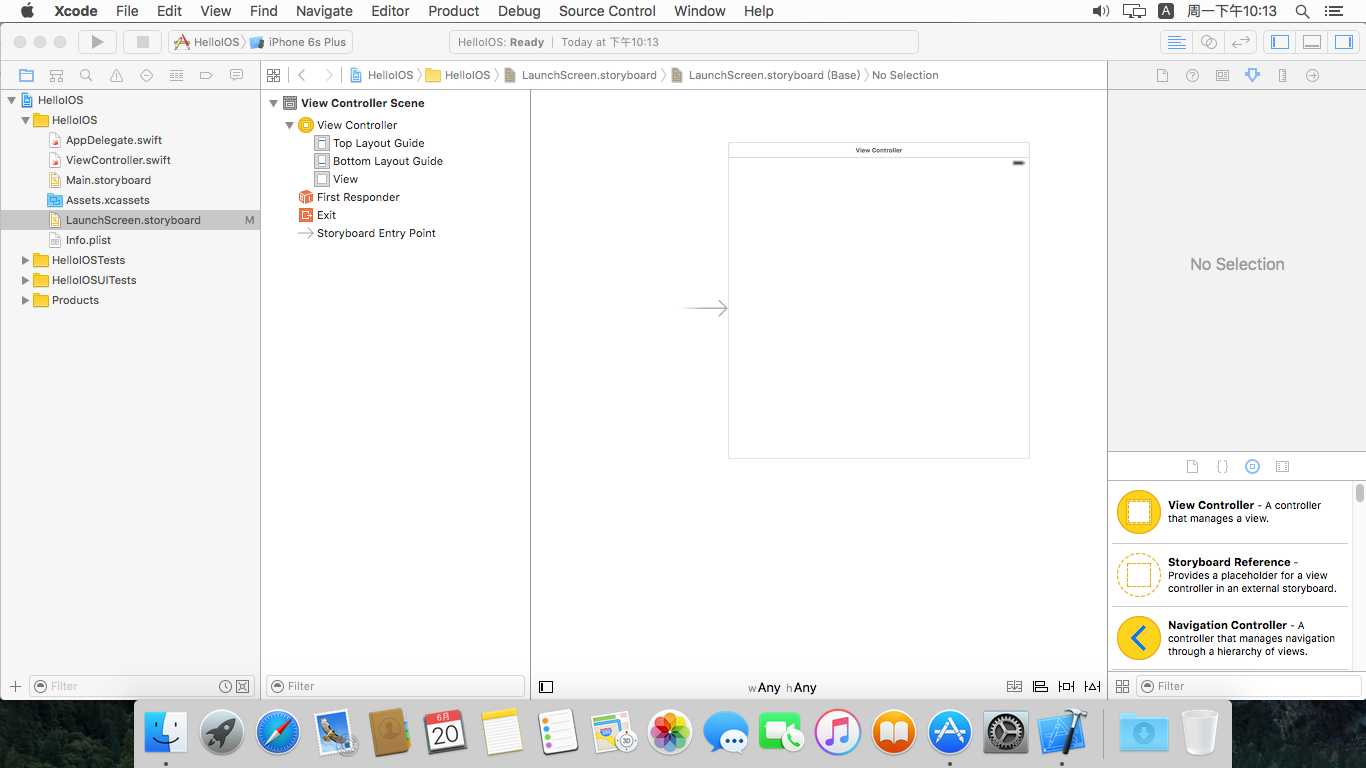
Task: Show the Connections inspector arrow icon
Action: [x=1313, y=75]
